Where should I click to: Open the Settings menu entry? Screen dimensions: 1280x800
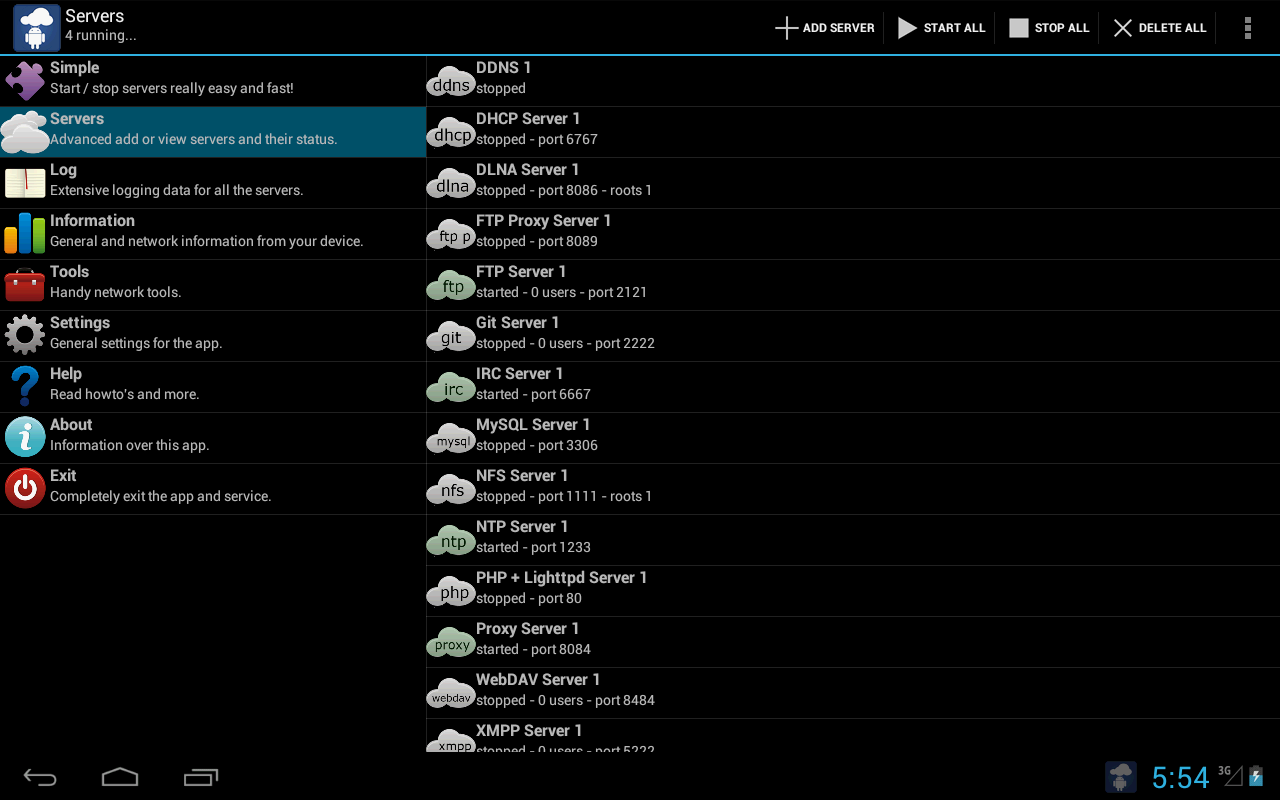coord(213,335)
